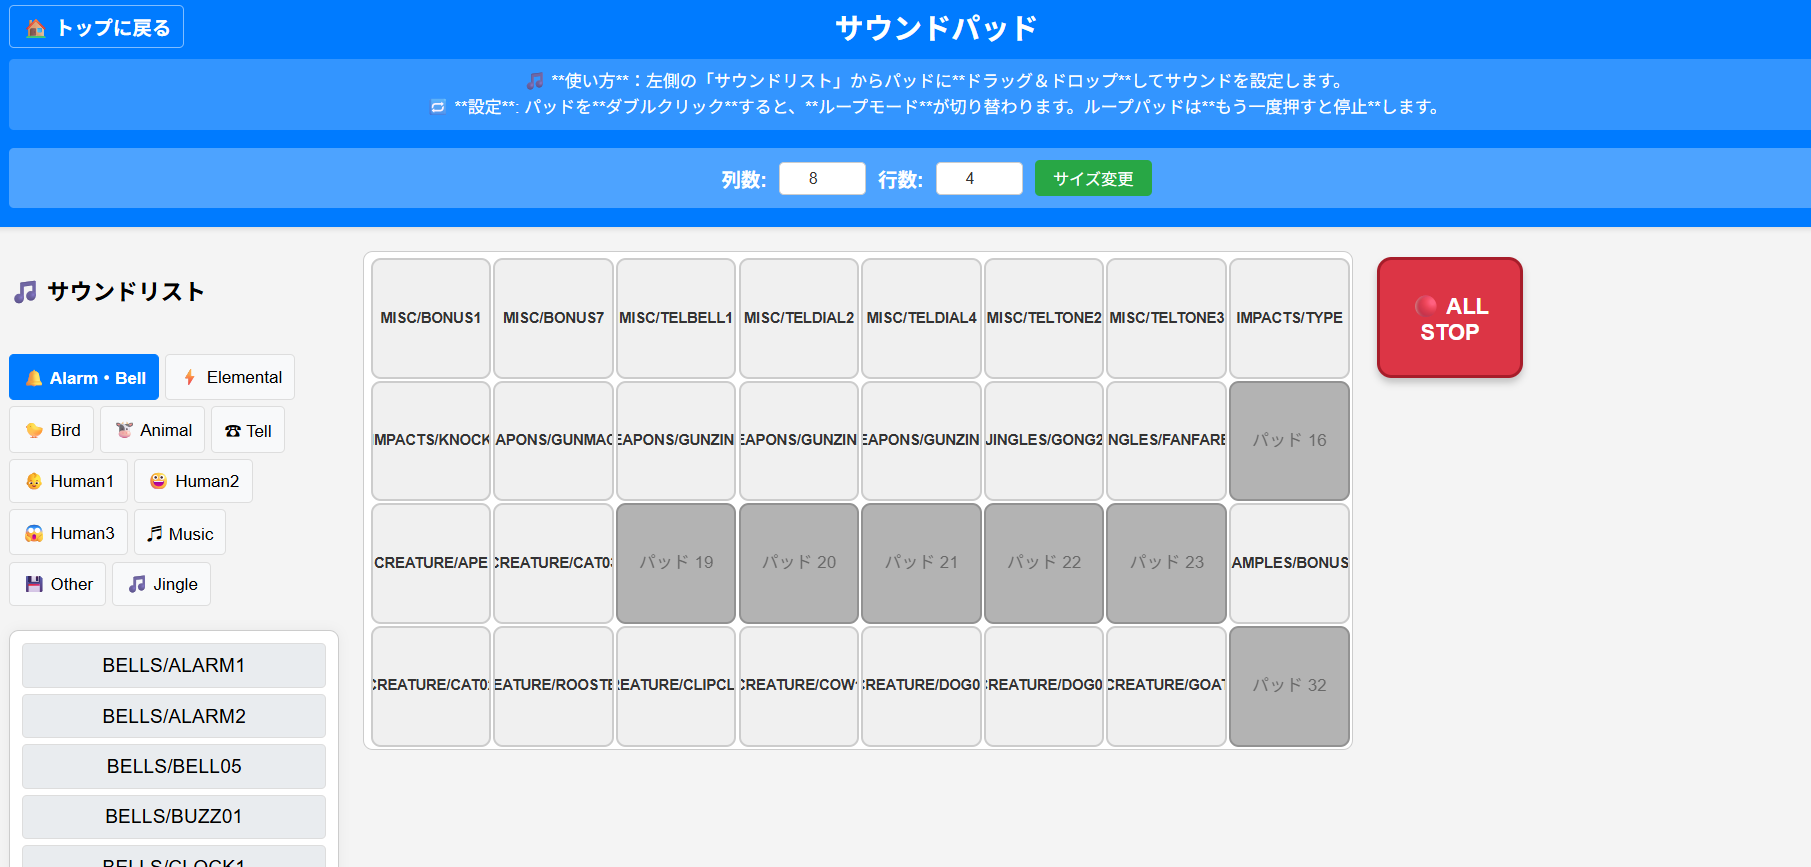Open the Music category
This screenshot has height=867, width=1811.
pos(180,533)
